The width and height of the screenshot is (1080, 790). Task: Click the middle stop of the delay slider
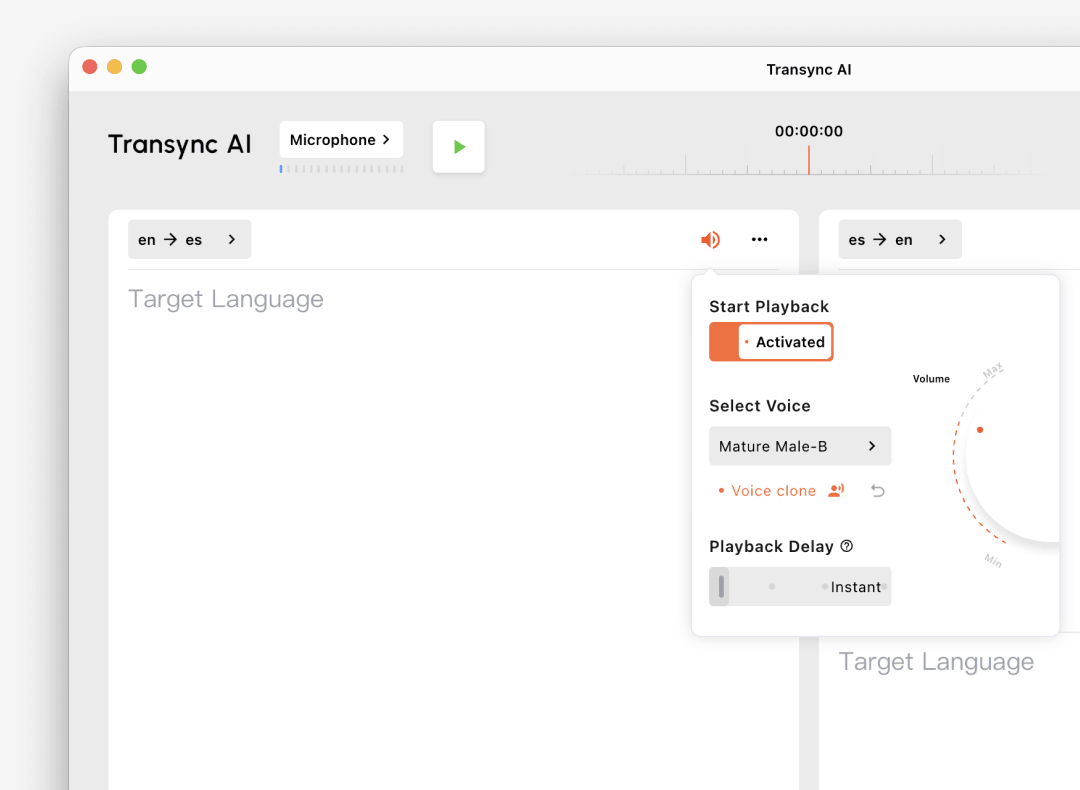tap(772, 587)
